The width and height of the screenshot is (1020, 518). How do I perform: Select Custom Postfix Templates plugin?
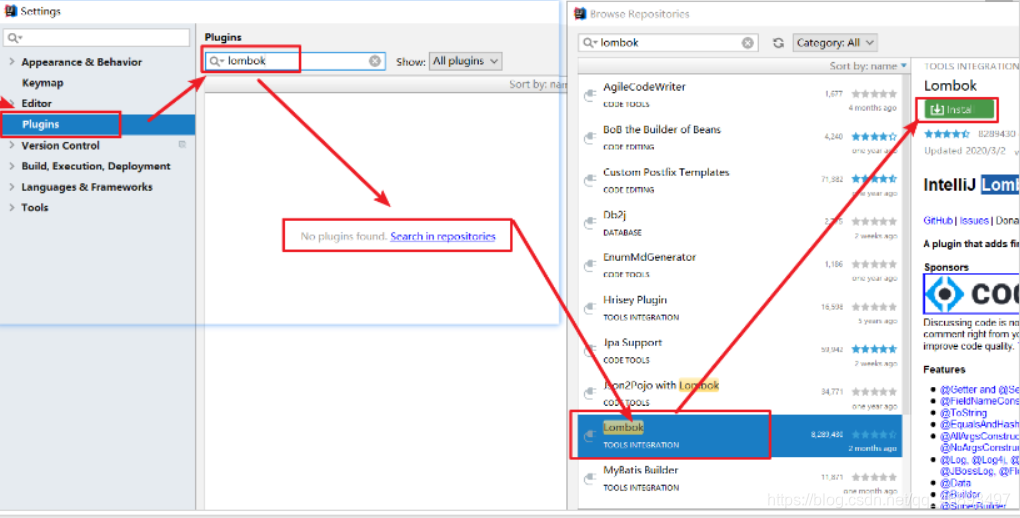pyautogui.click(x=740, y=180)
